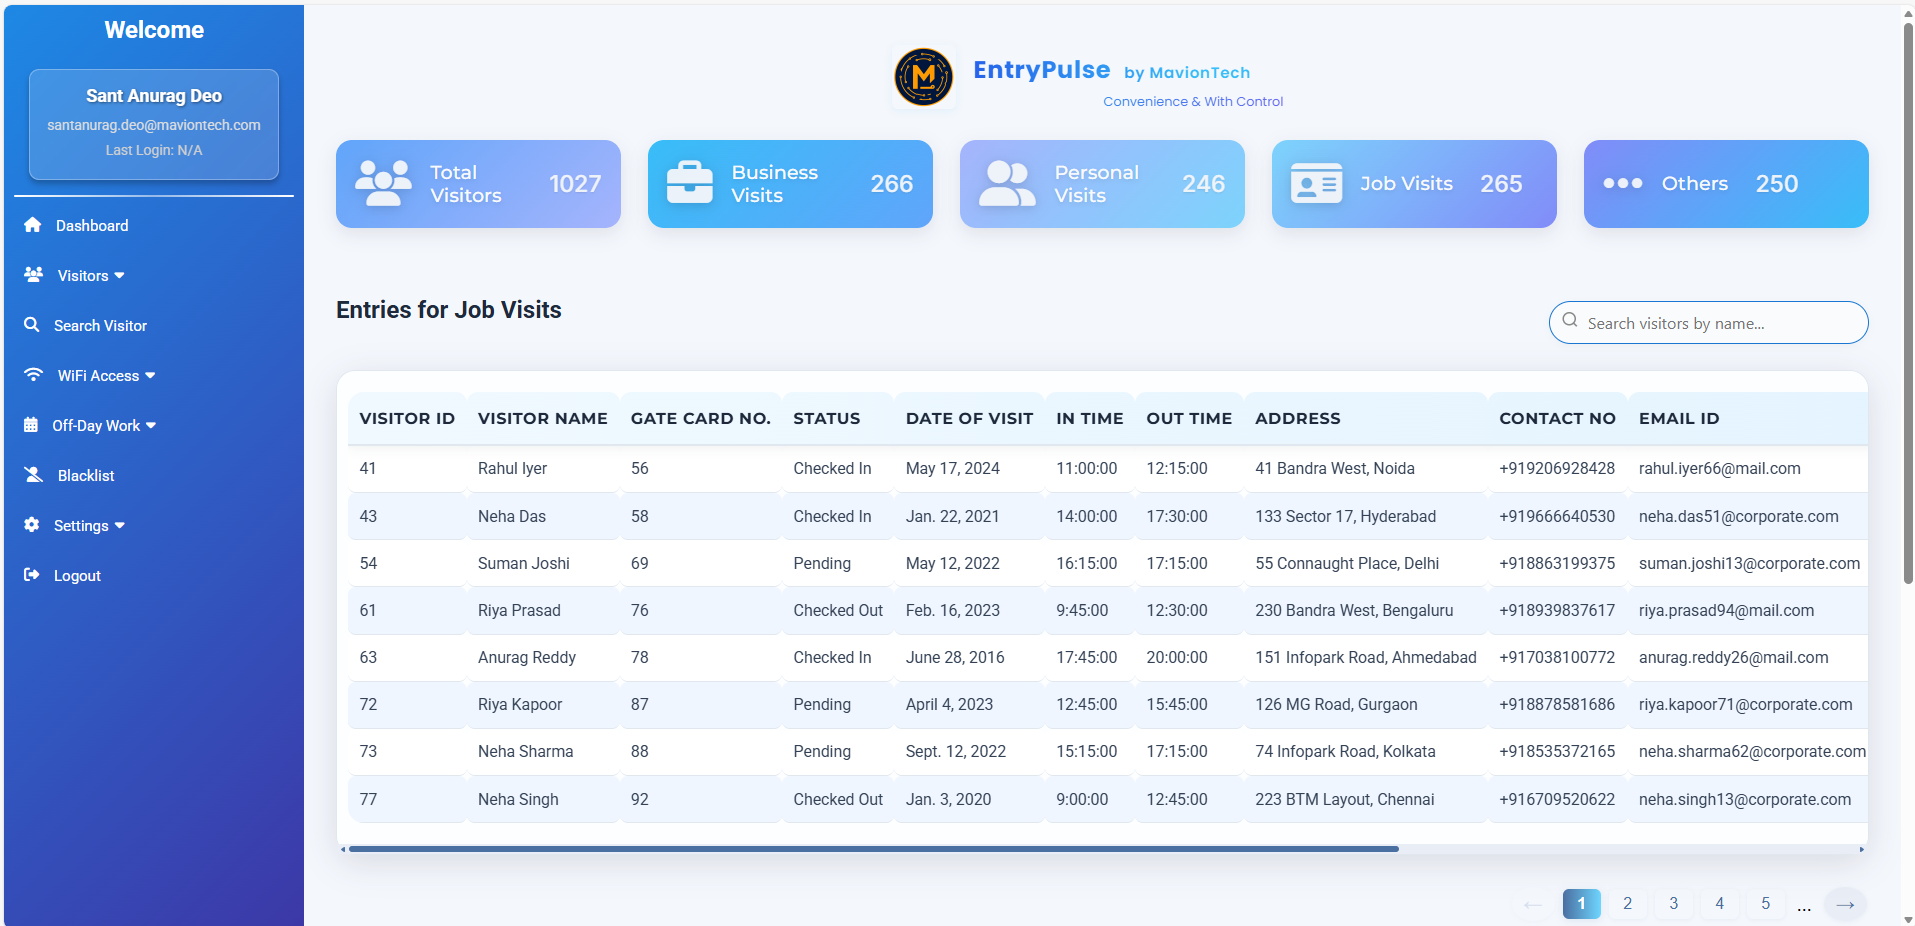Open the Total Visitors card

click(478, 184)
